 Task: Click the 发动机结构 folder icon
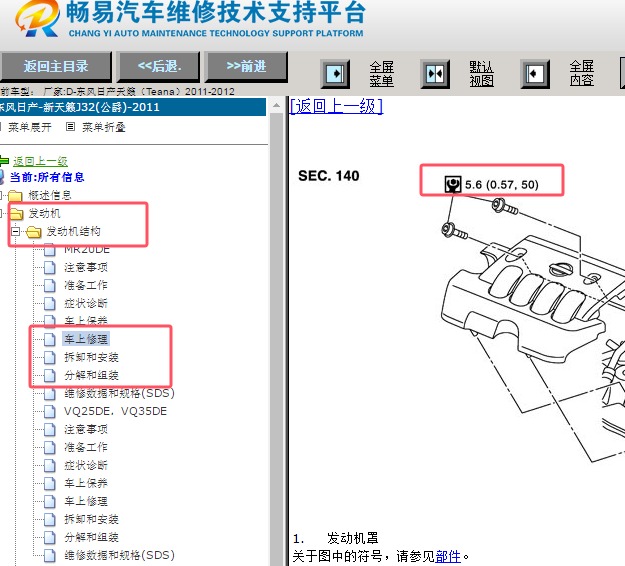click(x=33, y=232)
